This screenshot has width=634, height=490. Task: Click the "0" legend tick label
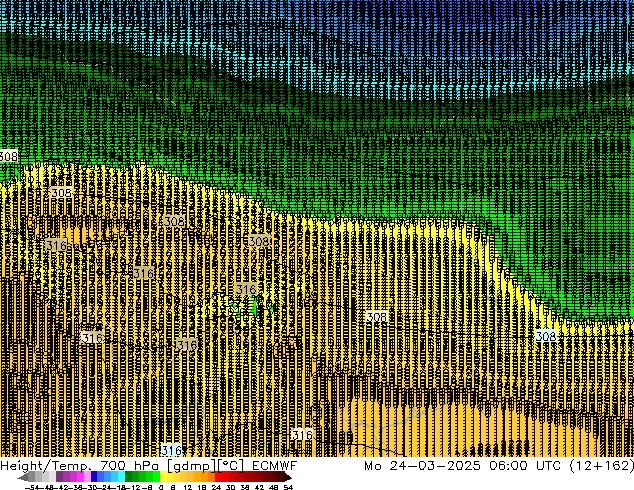coord(161,487)
